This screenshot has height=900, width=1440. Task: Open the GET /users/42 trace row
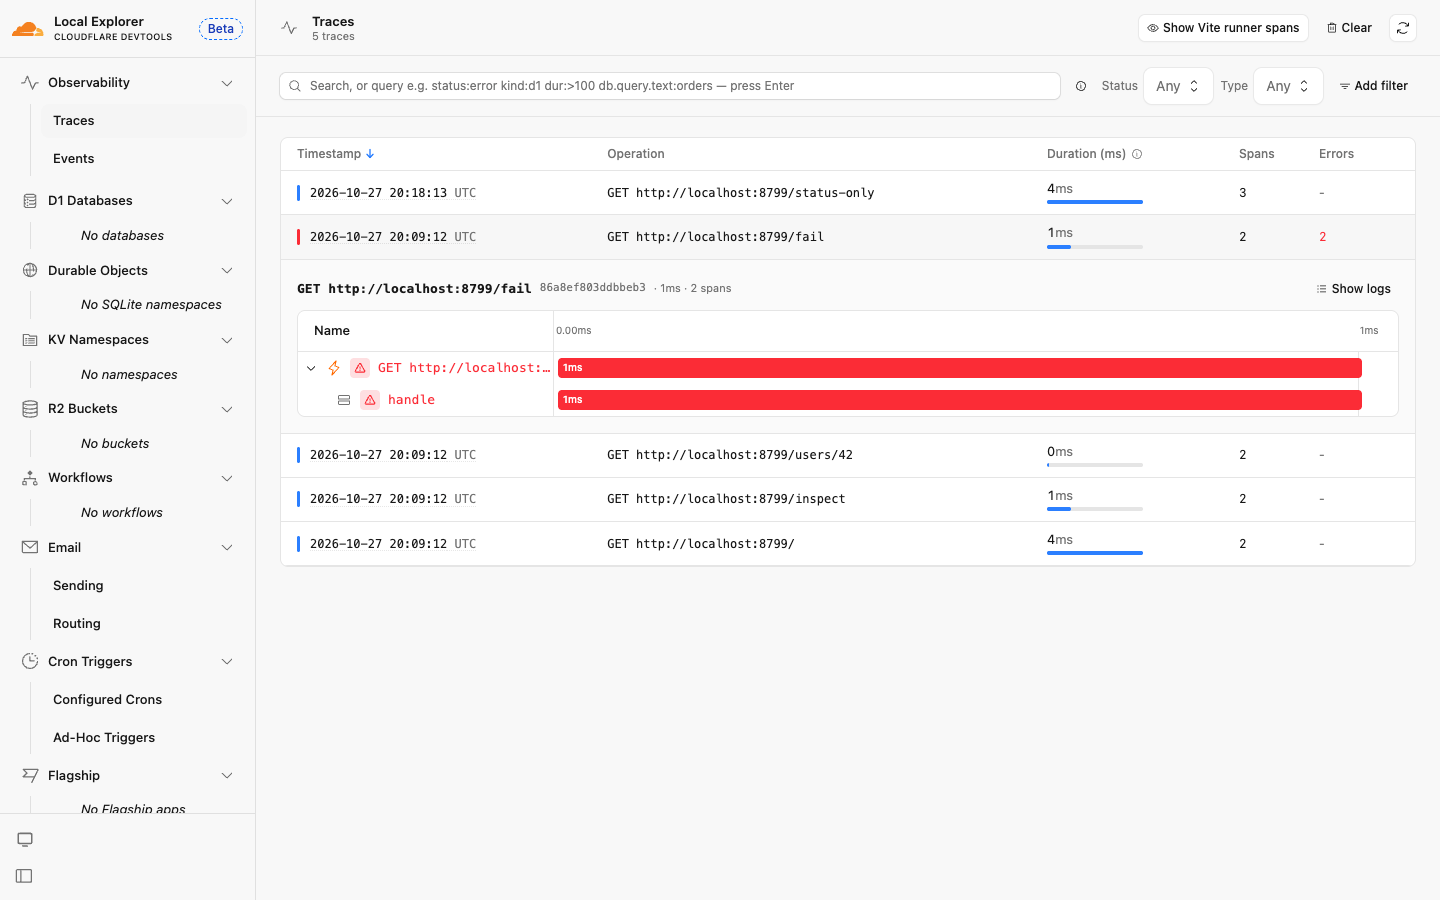848,455
